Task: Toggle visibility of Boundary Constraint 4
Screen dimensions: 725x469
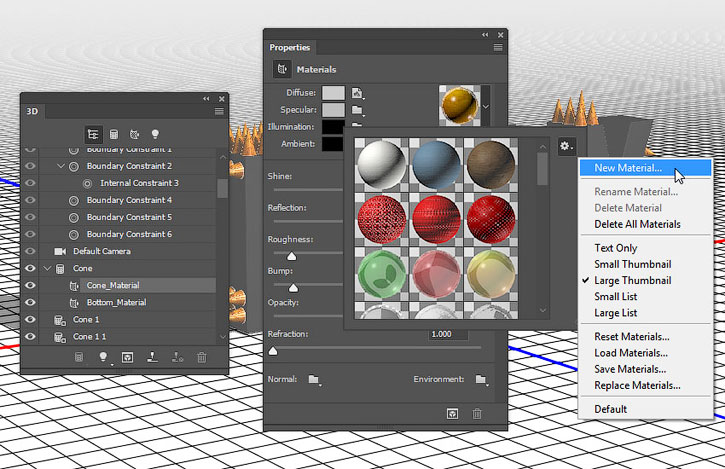Action: [x=30, y=200]
